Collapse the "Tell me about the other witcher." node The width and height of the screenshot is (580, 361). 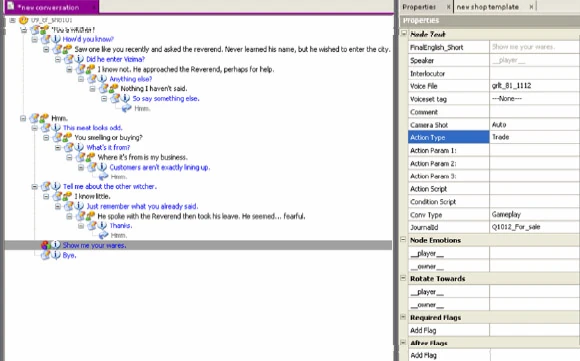pos(34,187)
